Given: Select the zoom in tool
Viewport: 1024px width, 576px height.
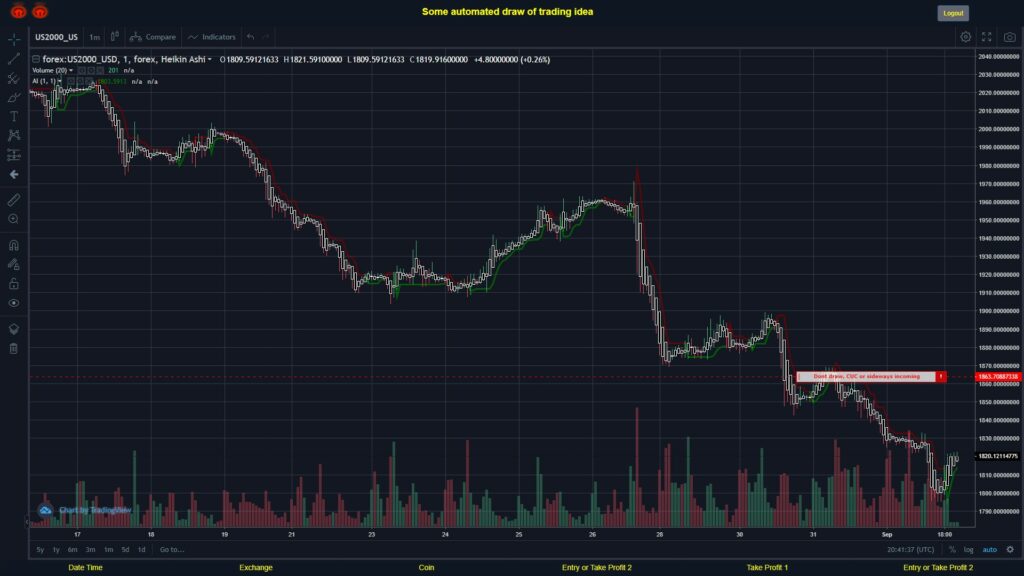Looking at the screenshot, I should (x=14, y=219).
